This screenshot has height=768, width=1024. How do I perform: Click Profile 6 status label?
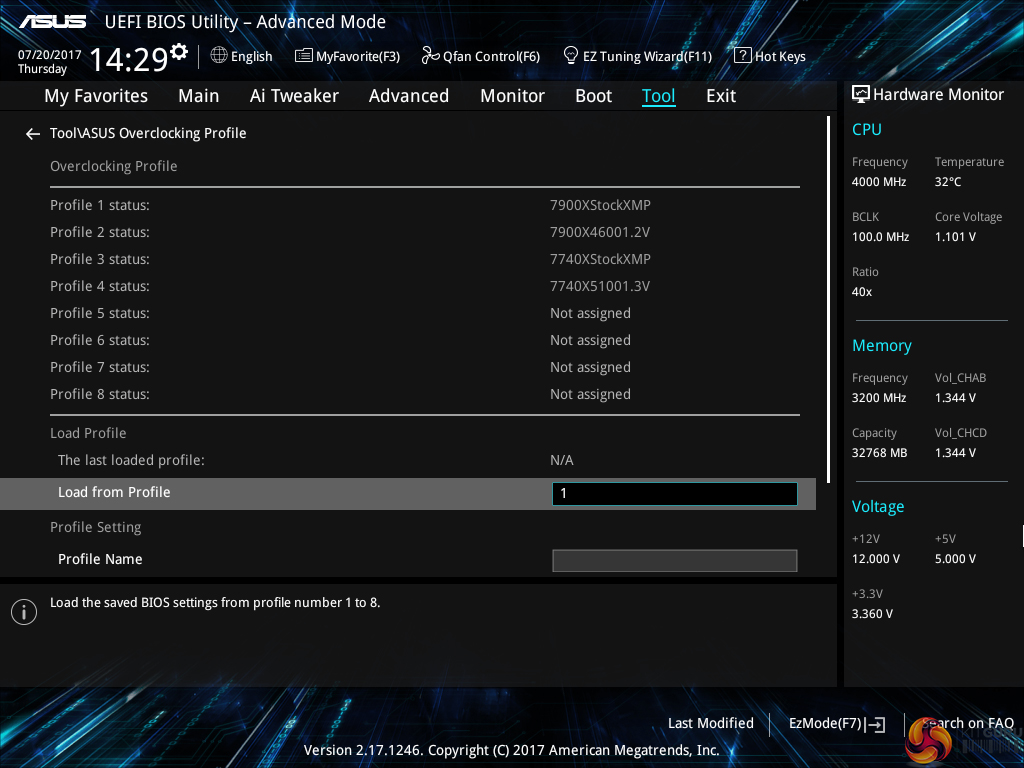pos(100,340)
